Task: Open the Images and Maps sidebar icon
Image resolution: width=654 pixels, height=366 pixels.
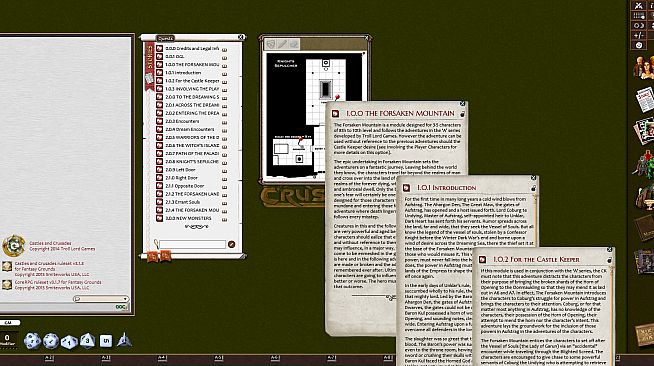Action: point(644,130)
